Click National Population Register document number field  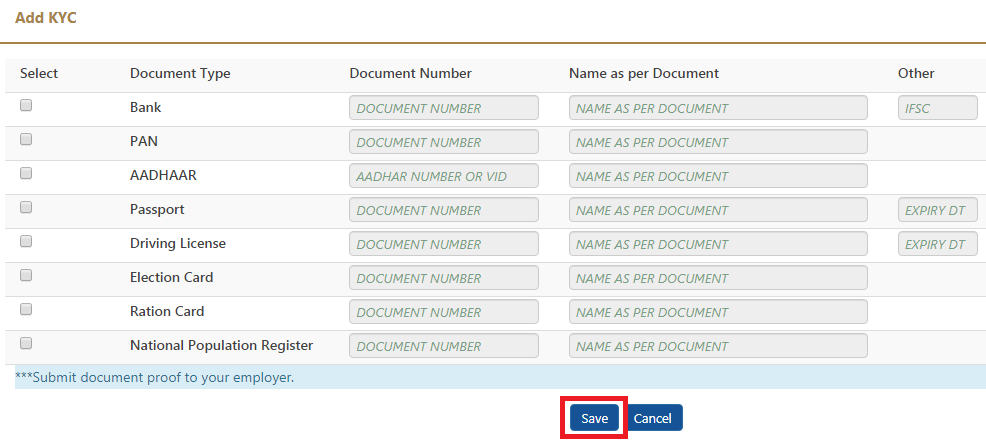tap(444, 345)
